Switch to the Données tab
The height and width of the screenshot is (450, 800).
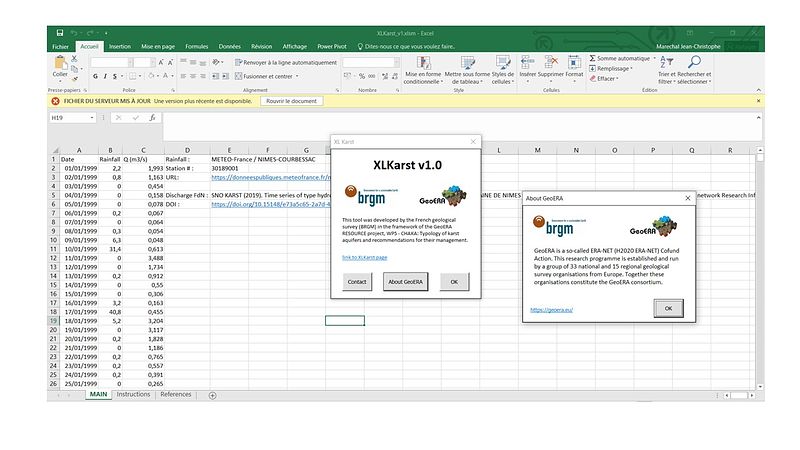pos(230,46)
